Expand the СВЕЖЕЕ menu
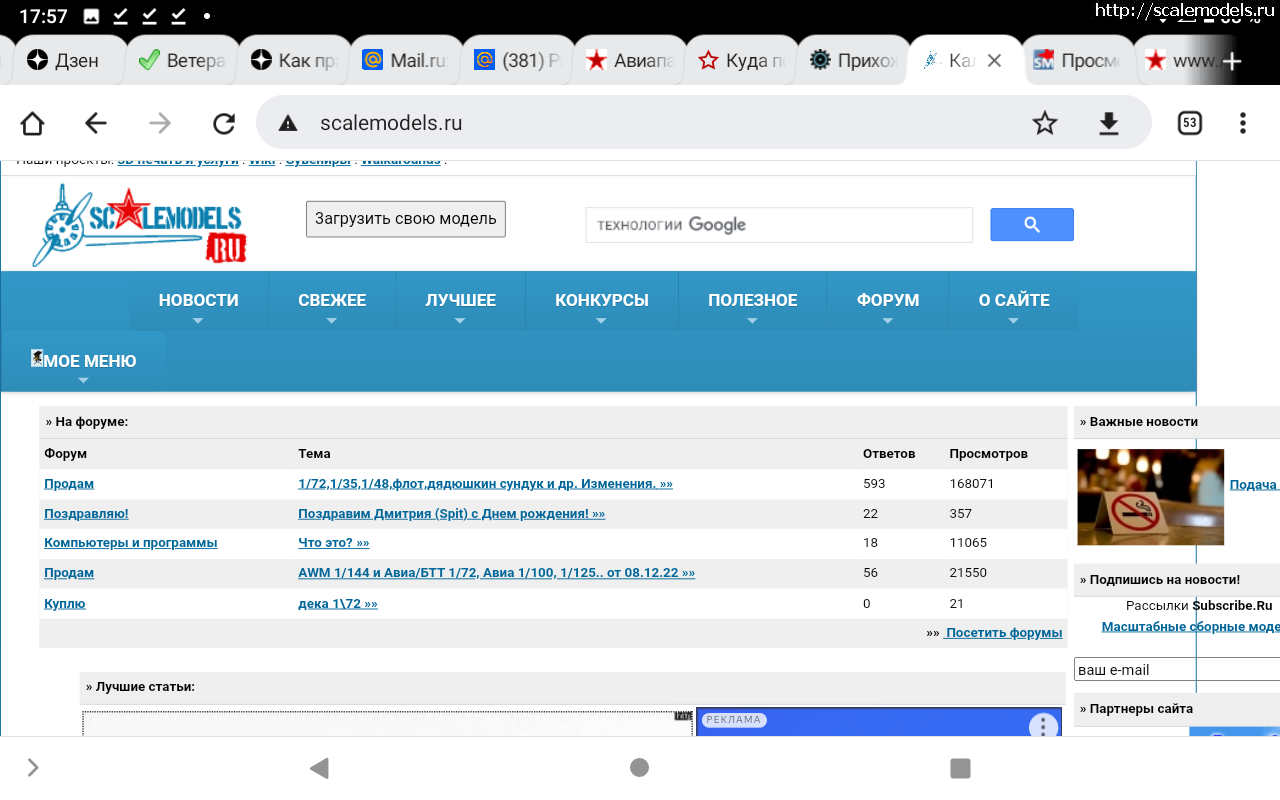 click(332, 301)
